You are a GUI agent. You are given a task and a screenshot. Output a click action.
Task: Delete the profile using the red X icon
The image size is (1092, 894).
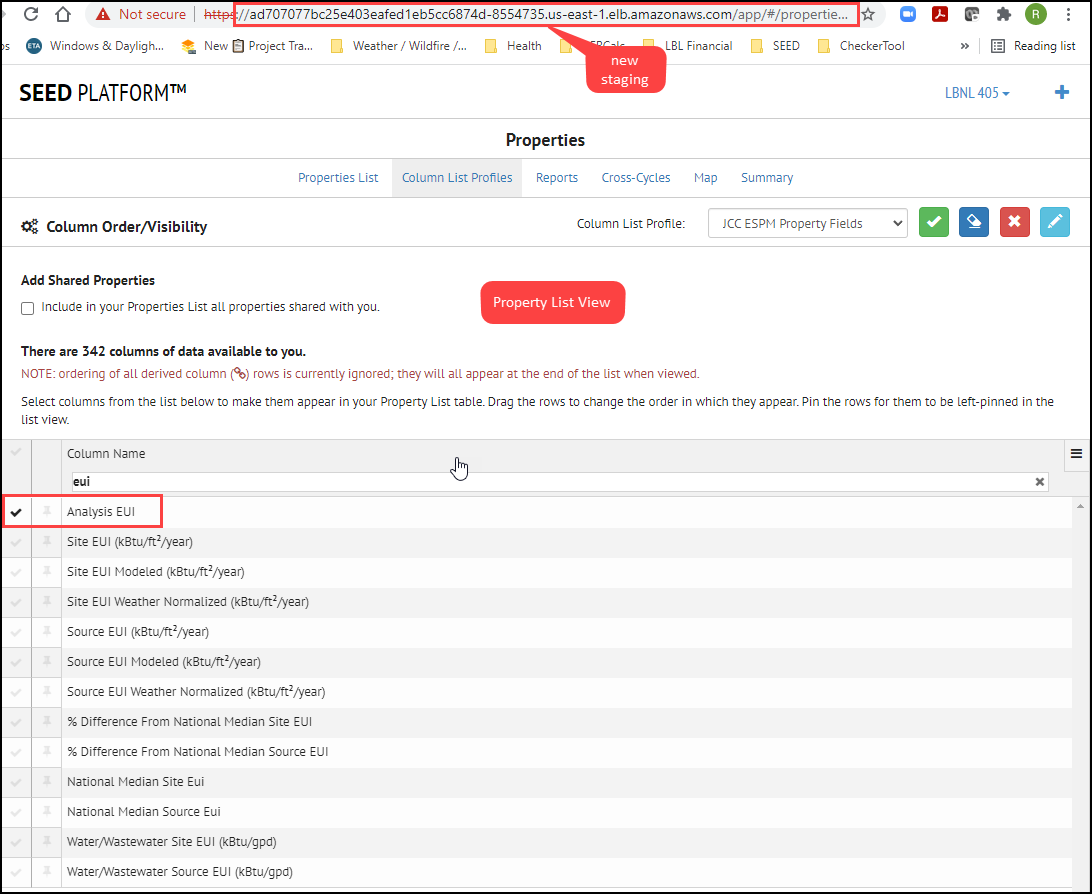pyautogui.click(x=1014, y=222)
